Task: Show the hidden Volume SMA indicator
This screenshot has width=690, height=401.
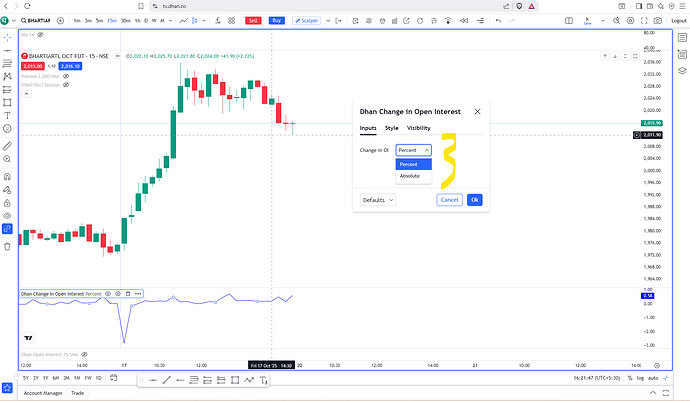Action: [x=66, y=76]
